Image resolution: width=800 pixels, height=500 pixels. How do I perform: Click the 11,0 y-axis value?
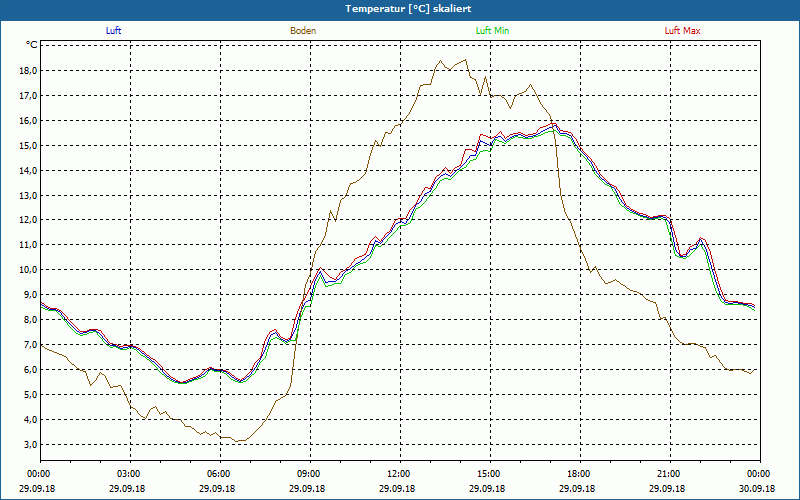[29, 245]
